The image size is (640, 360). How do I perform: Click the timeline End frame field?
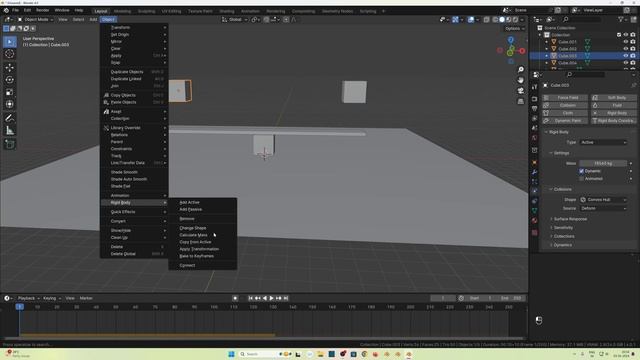pos(511,298)
